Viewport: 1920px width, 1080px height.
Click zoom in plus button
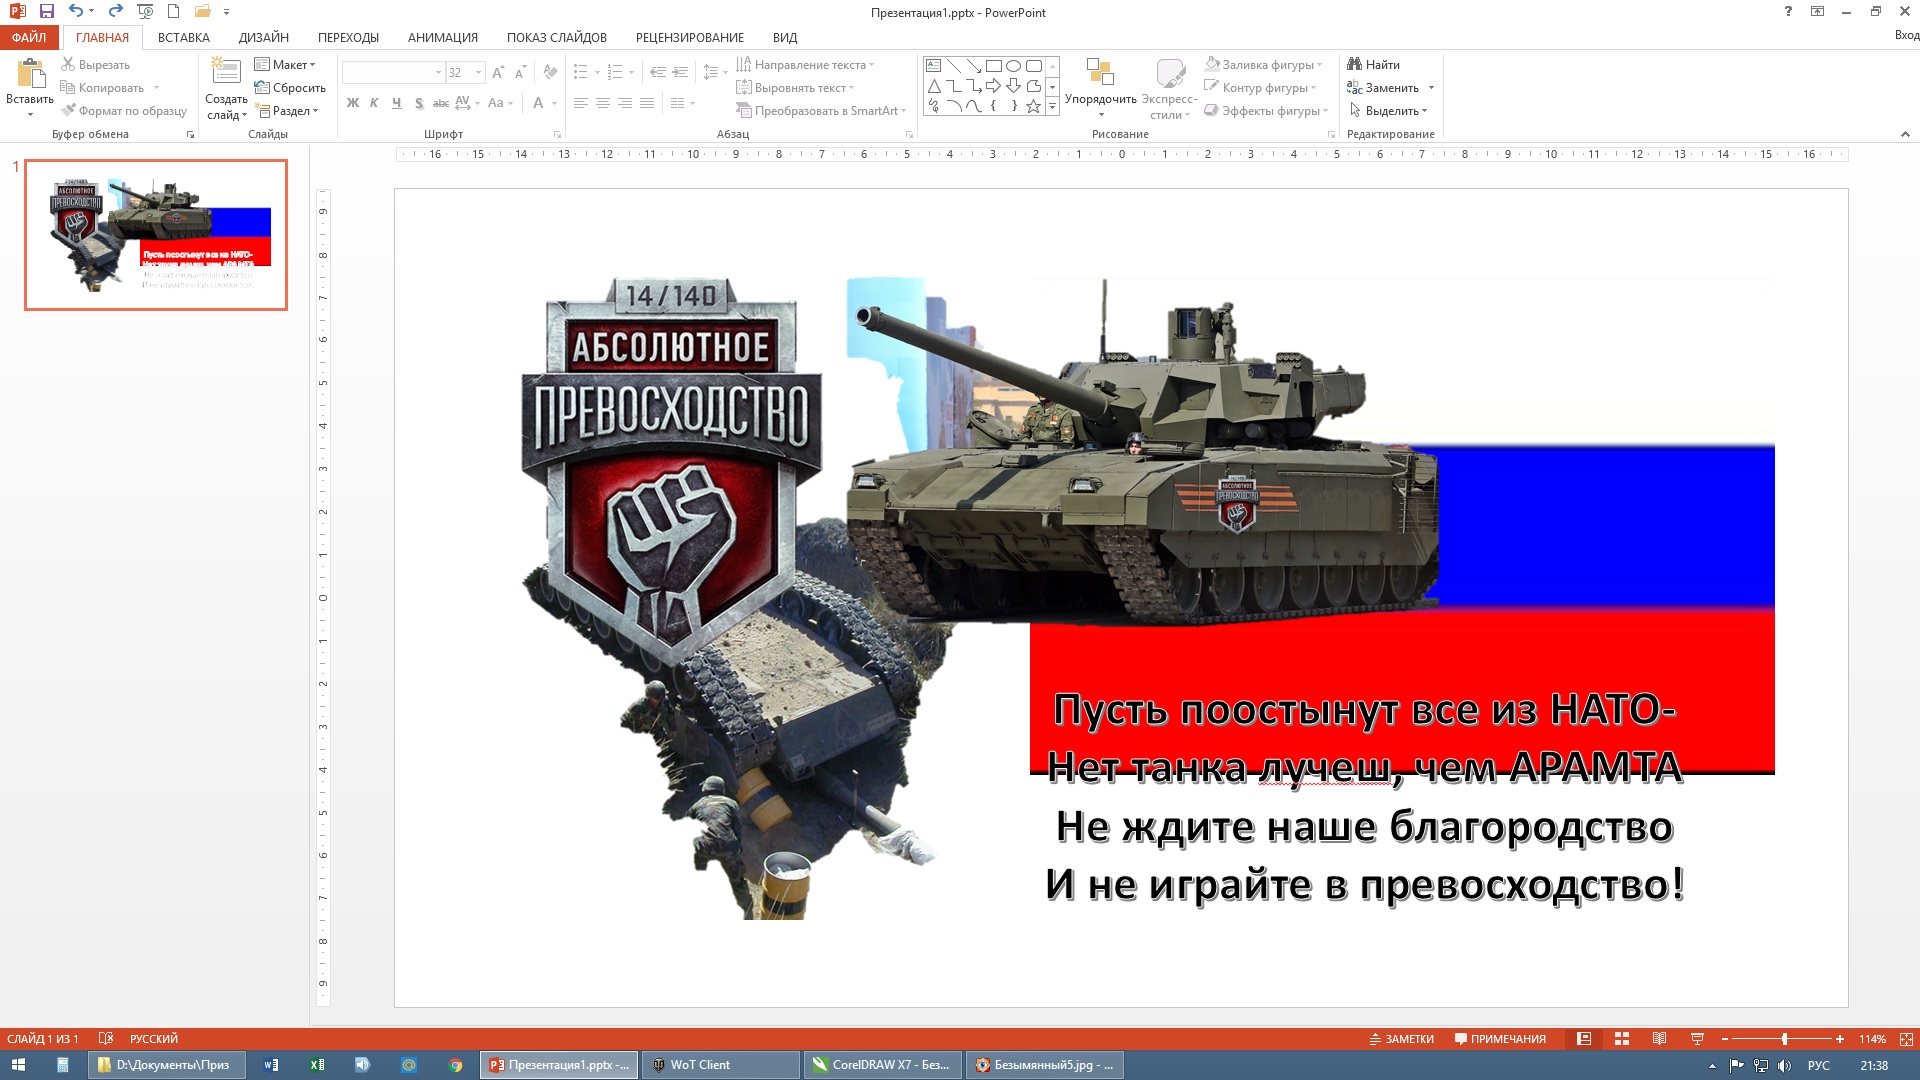coord(1840,1039)
